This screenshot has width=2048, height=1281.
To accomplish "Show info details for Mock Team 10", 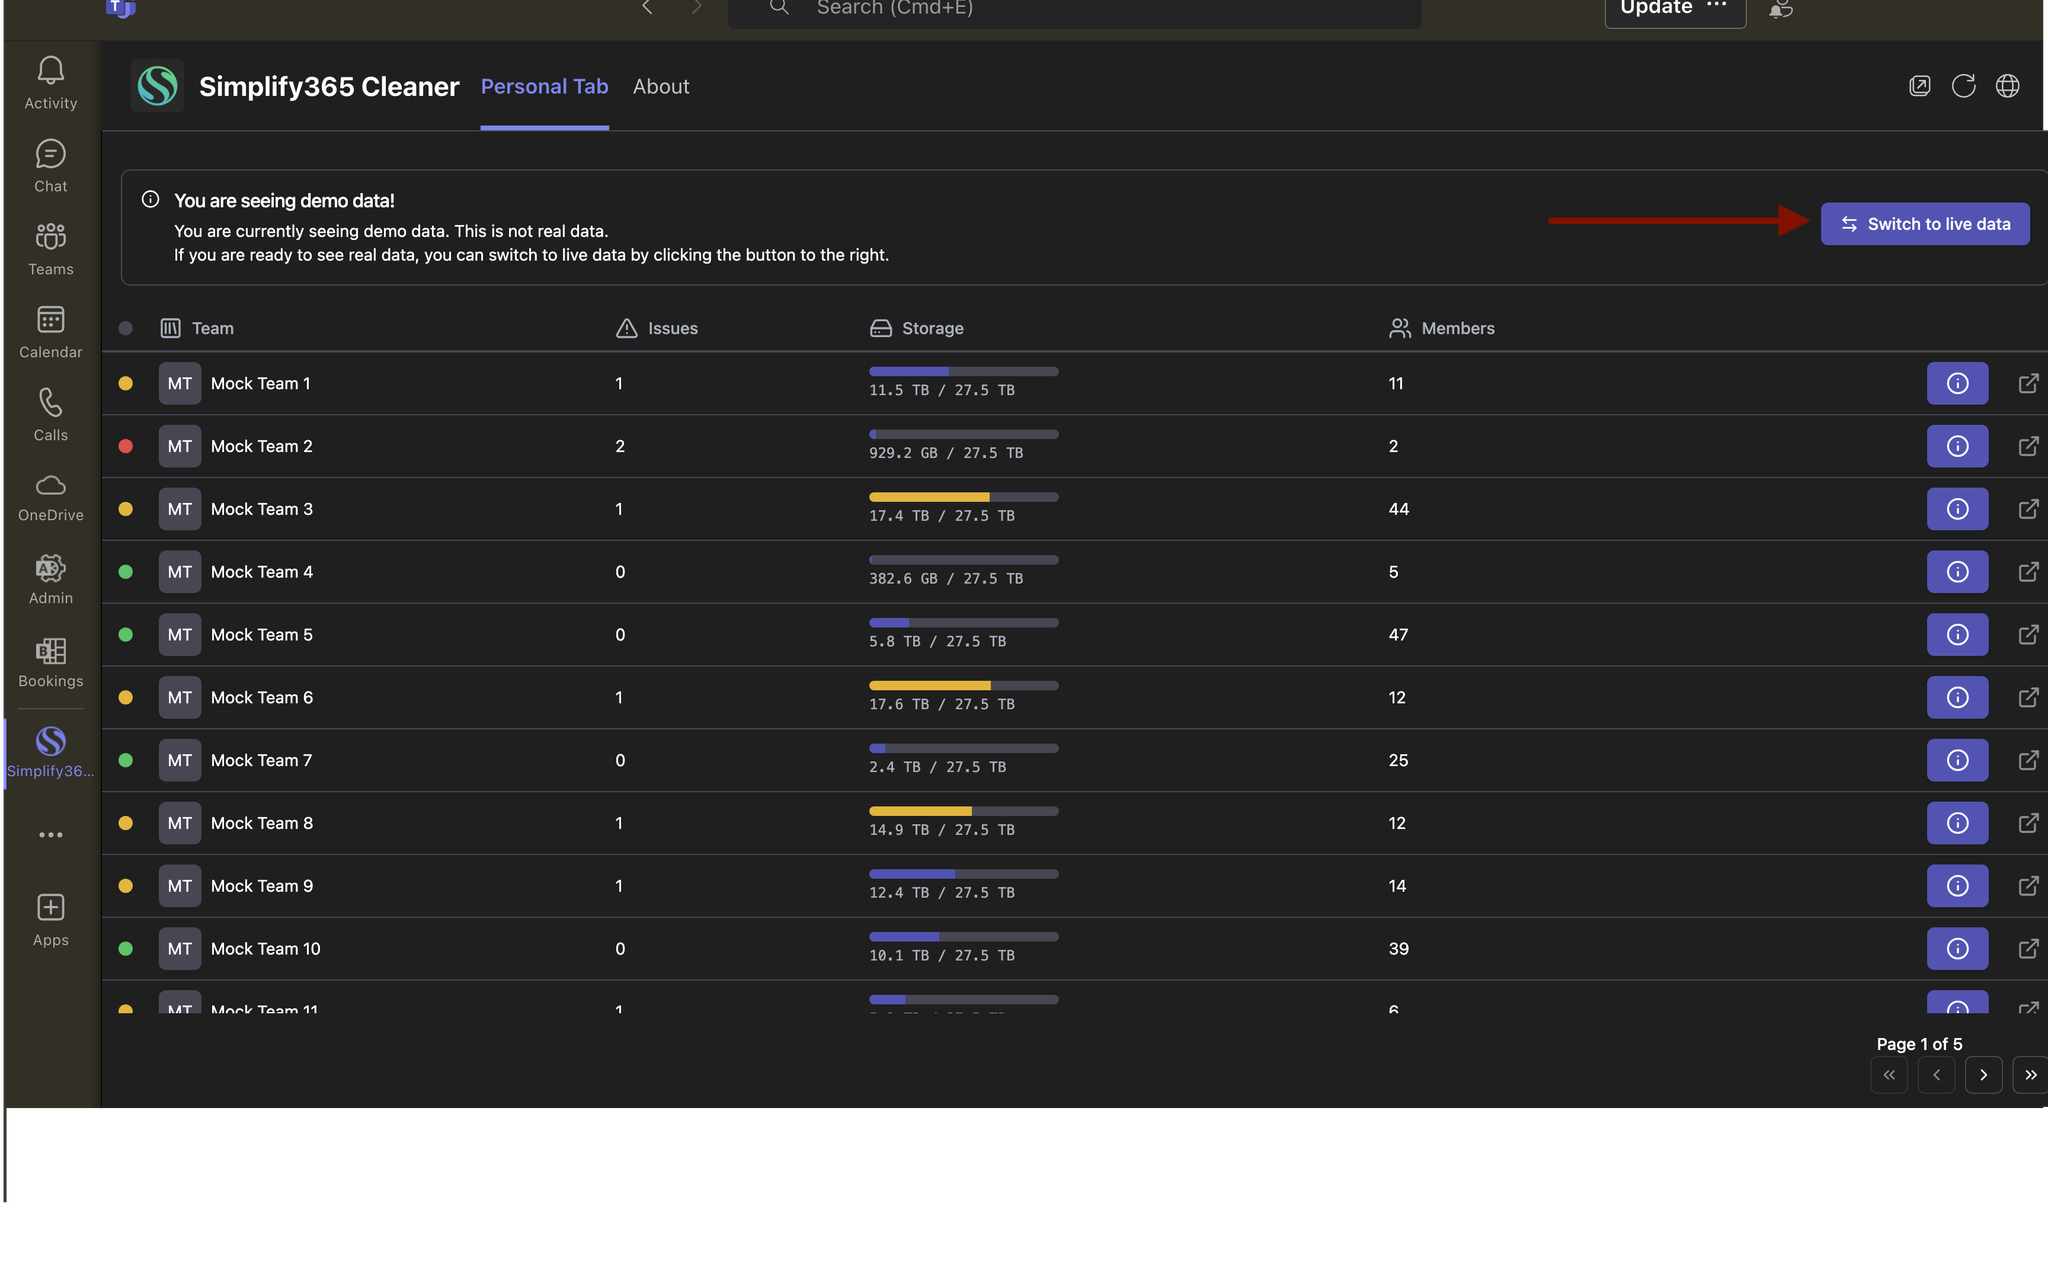I will (1957, 949).
